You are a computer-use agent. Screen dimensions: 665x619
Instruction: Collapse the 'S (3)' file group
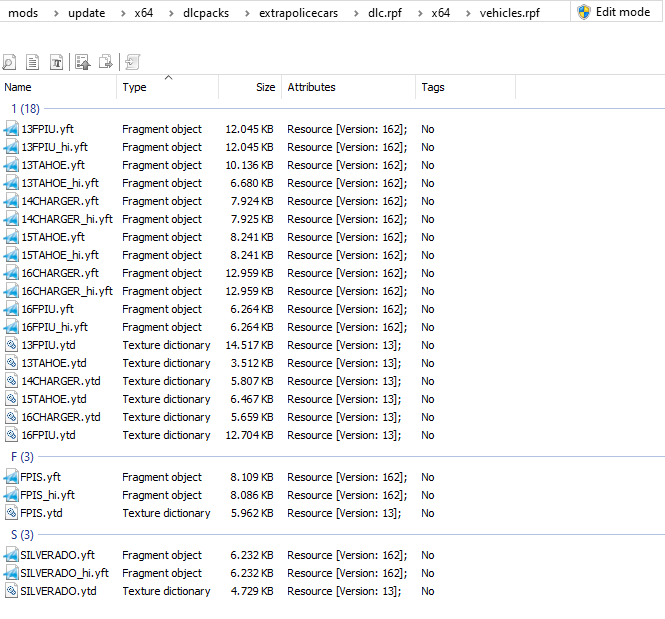pos(22,535)
